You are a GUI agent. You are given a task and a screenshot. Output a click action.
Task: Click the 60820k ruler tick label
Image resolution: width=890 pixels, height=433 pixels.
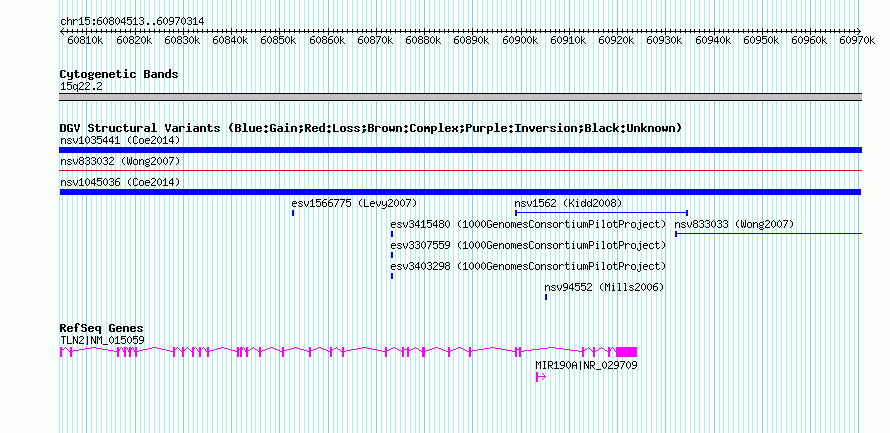click(133, 40)
